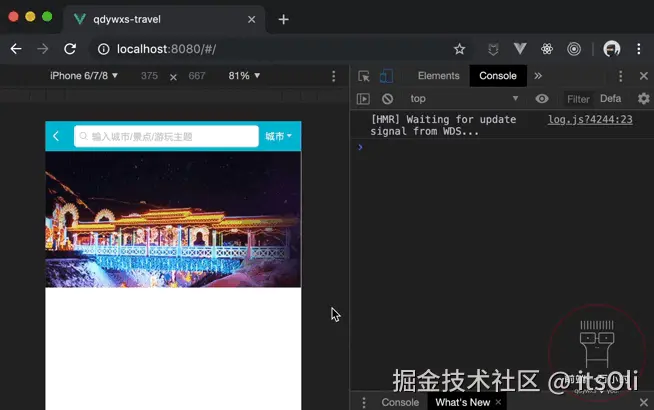Open the circular target extension icon

pos(574,49)
